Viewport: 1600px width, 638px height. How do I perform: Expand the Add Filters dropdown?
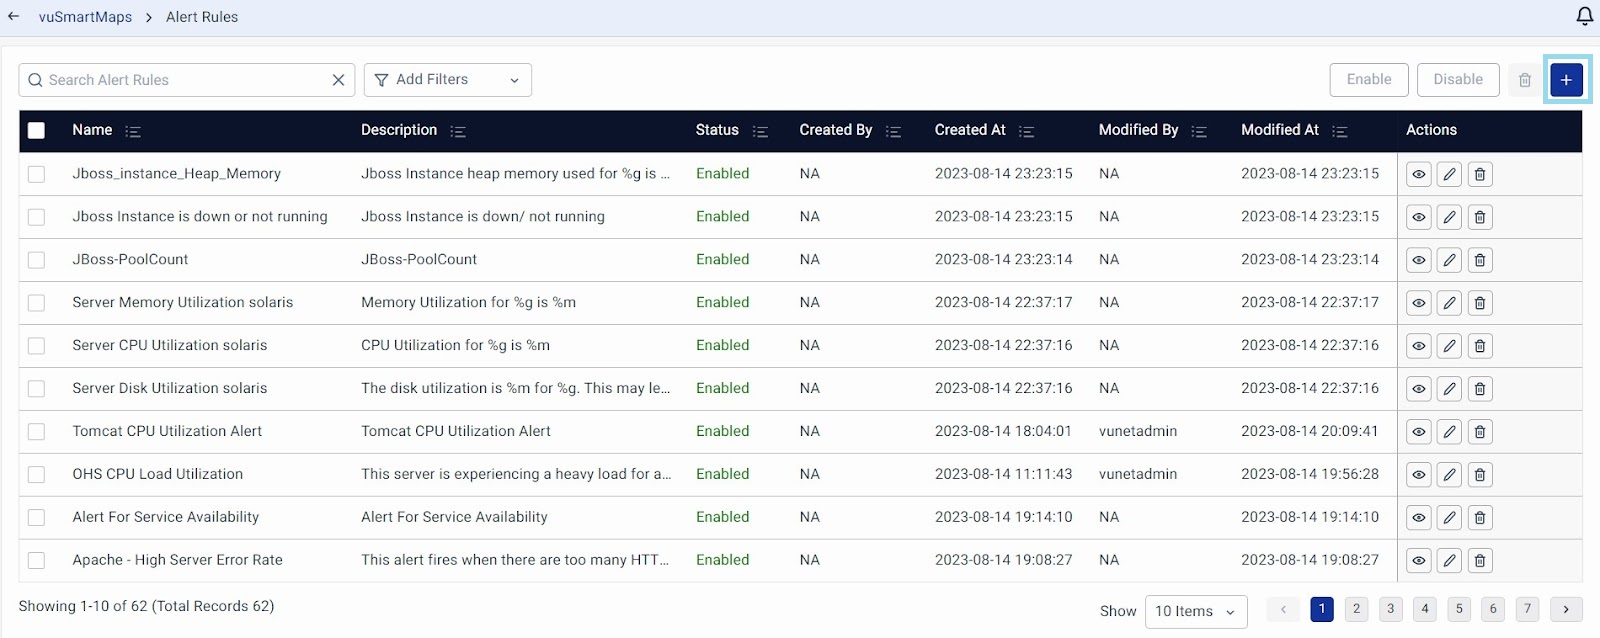tap(447, 80)
